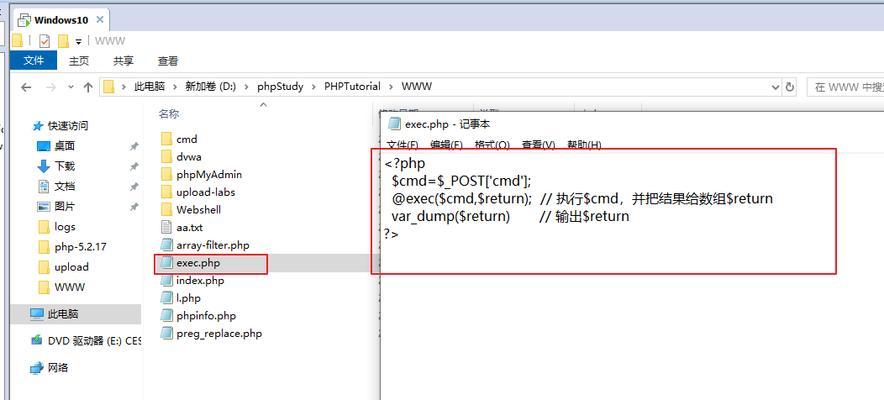Refresh the WWW folder view
884x400 pixels.
790,87
